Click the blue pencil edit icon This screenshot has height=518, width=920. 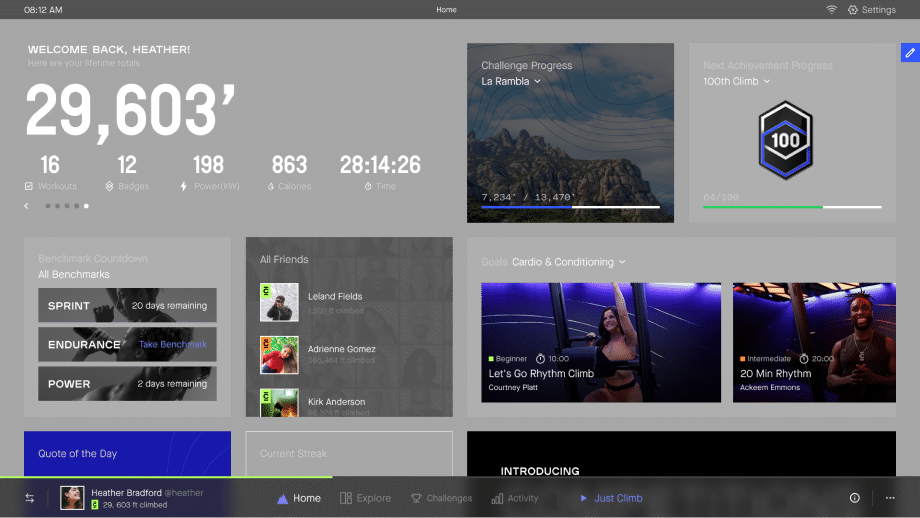pyautogui.click(x=910, y=53)
